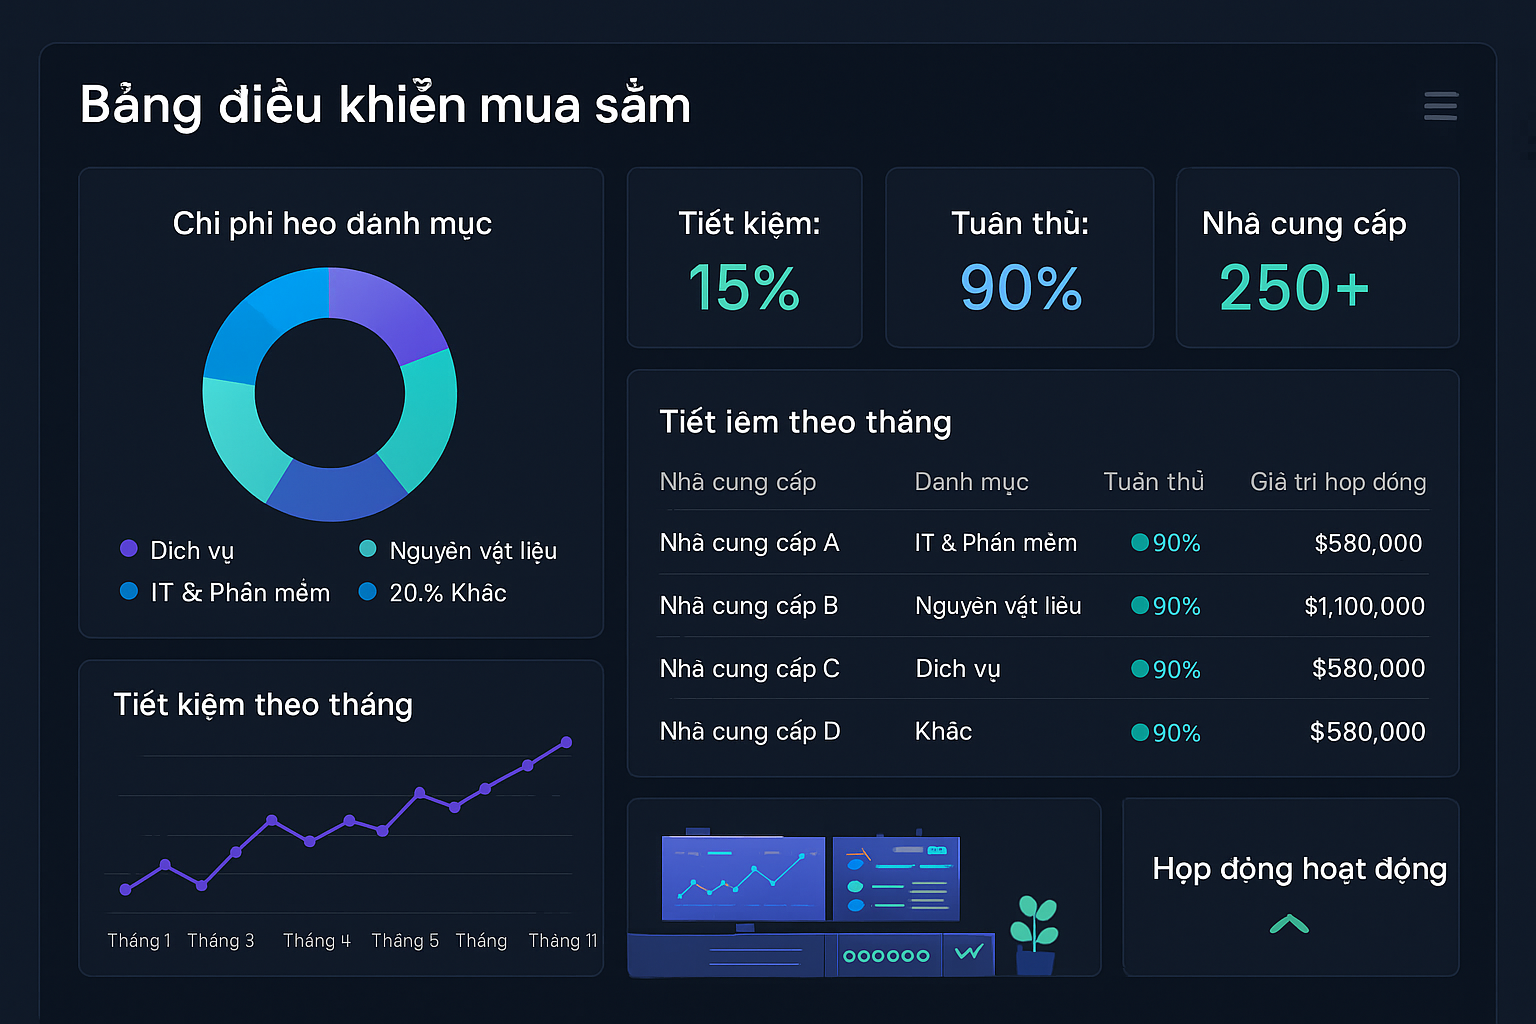Click the checklist screen icon in the illustration
The width and height of the screenshot is (1536, 1024).
[x=895, y=878]
